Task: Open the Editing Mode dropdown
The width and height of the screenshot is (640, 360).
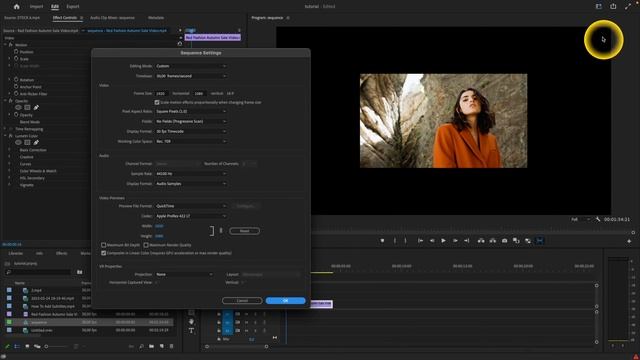Action: [191, 66]
